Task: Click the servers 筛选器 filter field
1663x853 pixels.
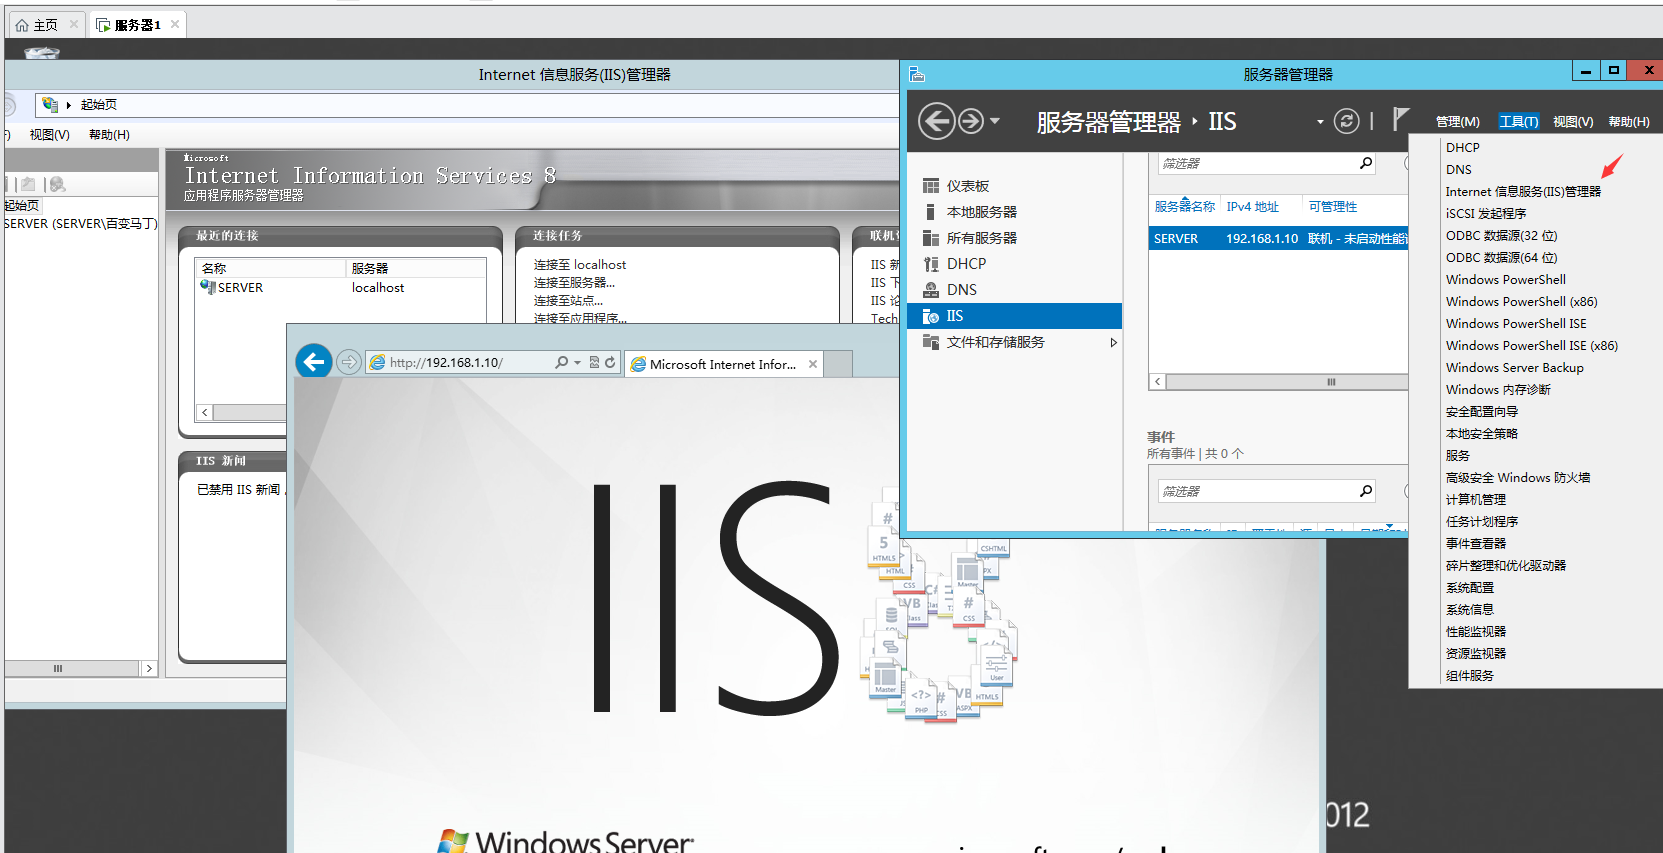Action: (x=1256, y=163)
